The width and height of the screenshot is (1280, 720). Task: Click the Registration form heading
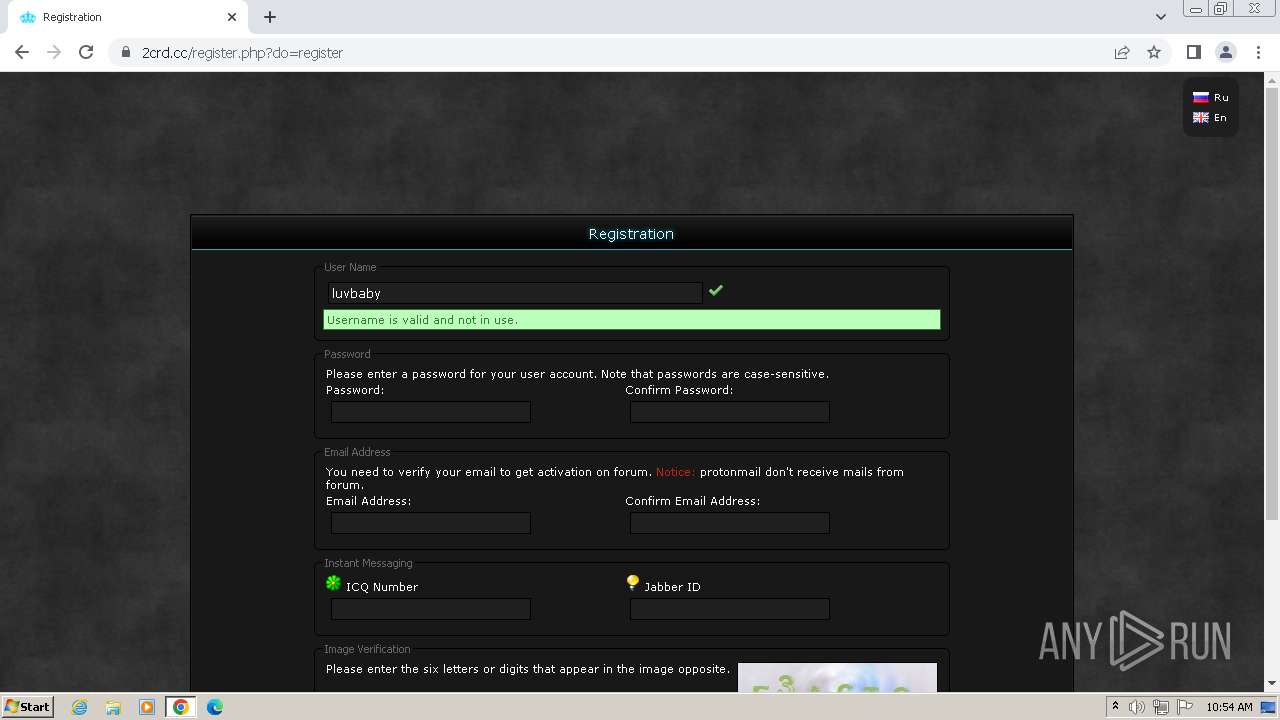[631, 234]
